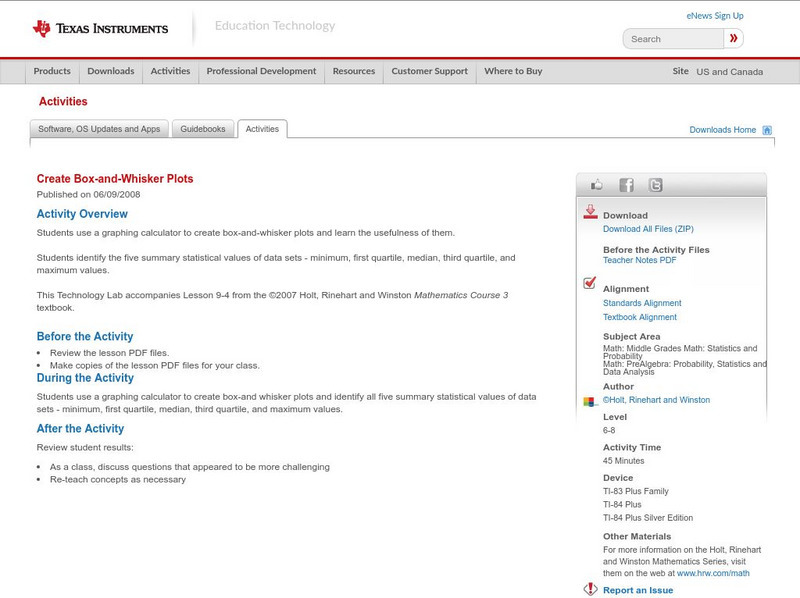Click the ©Holt, Rinehart and Winston link
This screenshot has height=598, width=800.
656,400
